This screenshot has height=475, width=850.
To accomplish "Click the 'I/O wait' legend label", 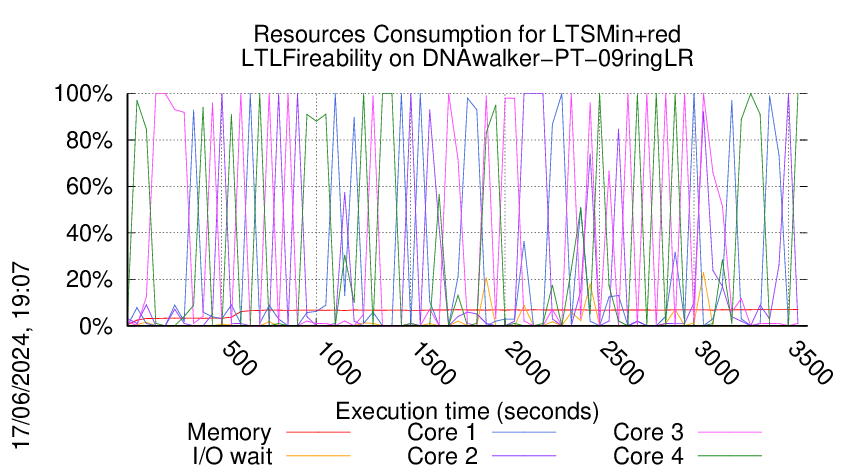I will 232,456.
